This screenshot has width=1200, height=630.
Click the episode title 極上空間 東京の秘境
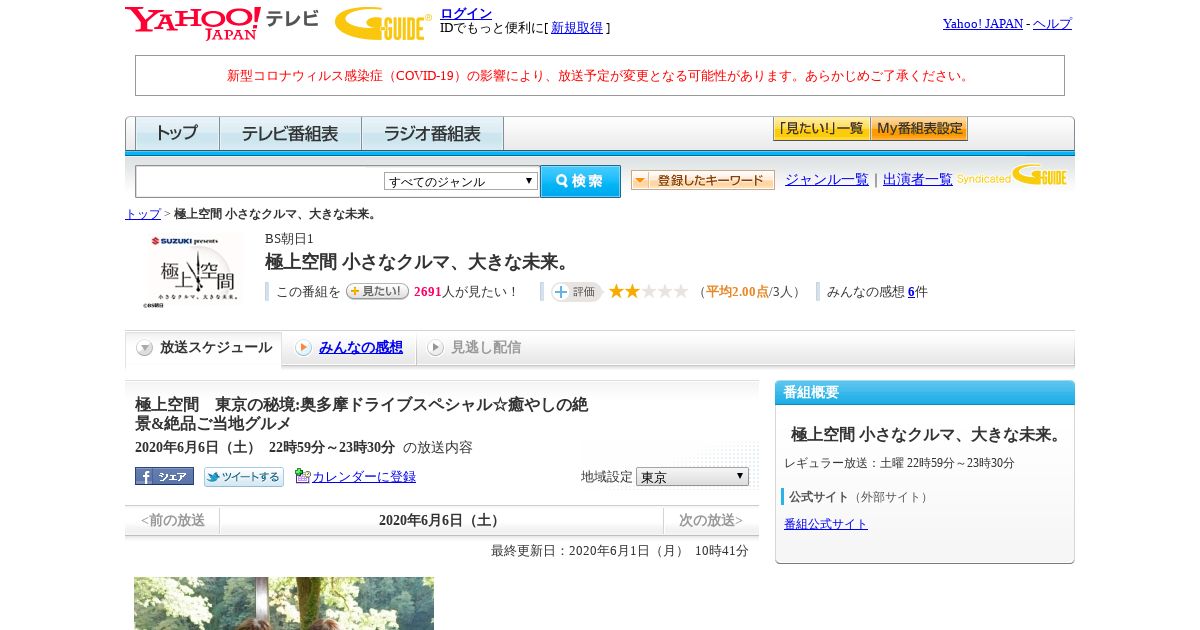click(x=361, y=414)
